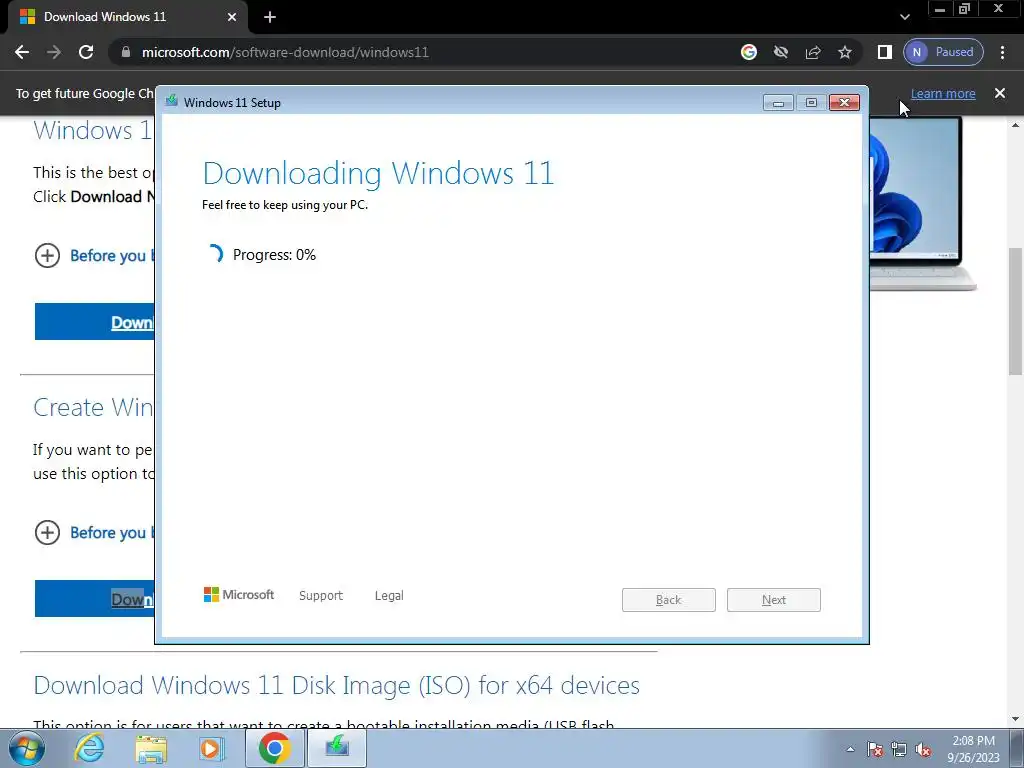Click the Chrome back arrow
The height and width of the screenshot is (768, 1024).
(22, 52)
